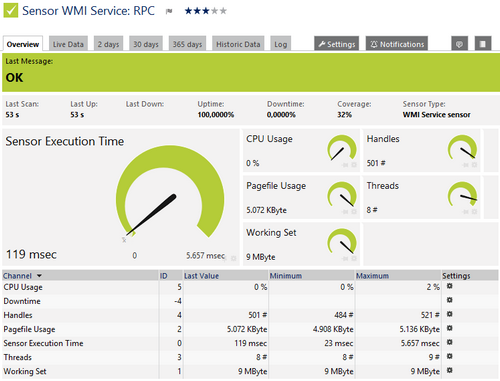The height and width of the screenshot is (381, 500).
Task: Click the 32% coverage value
Action: pyautogui.click(x=344, y=115)
